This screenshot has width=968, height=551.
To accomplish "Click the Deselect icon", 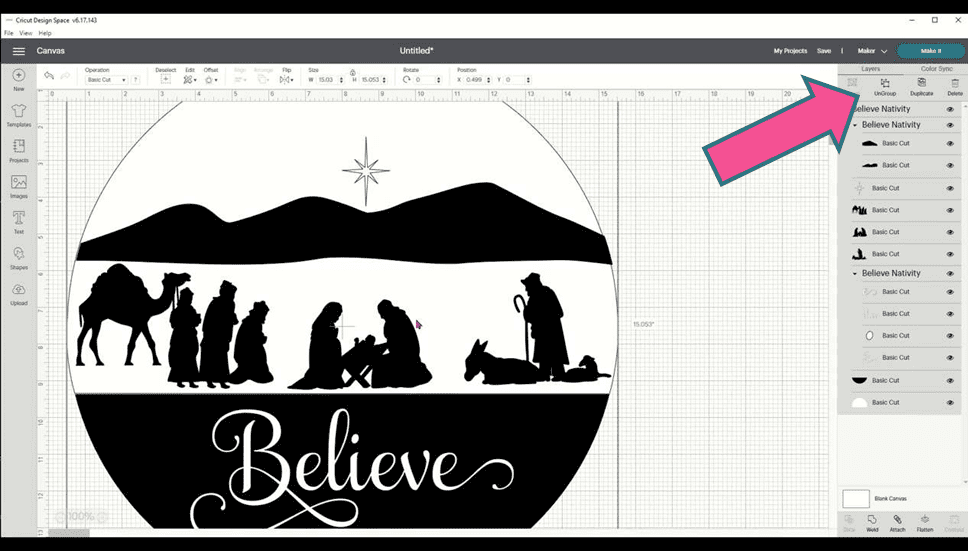I will click(165, 80).
